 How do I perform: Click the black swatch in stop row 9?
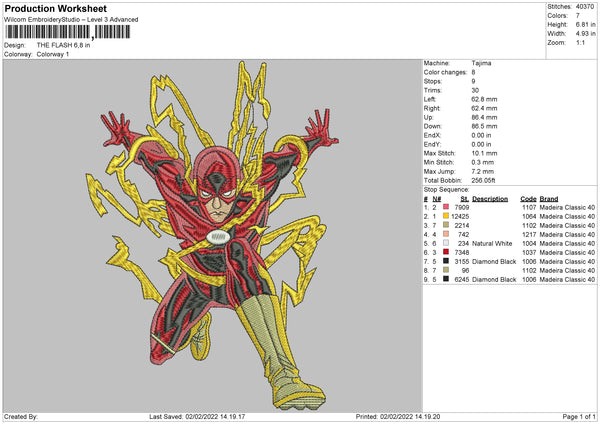446,279
